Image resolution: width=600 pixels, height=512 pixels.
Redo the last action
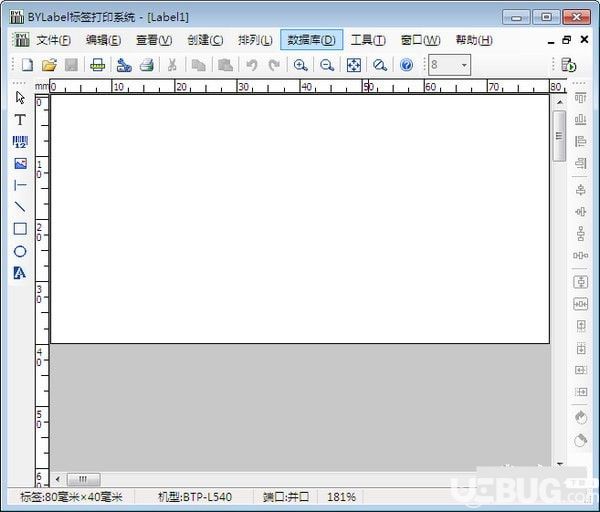click(274, 65)
